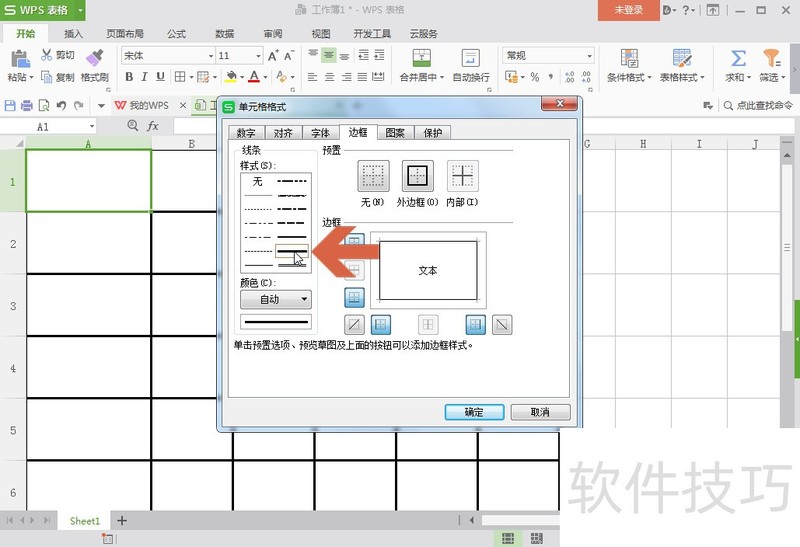Click the 筛选 filter funnel icon
This screenshot has width=800, height=547.
pyautogui.click(x=771, y=58)
